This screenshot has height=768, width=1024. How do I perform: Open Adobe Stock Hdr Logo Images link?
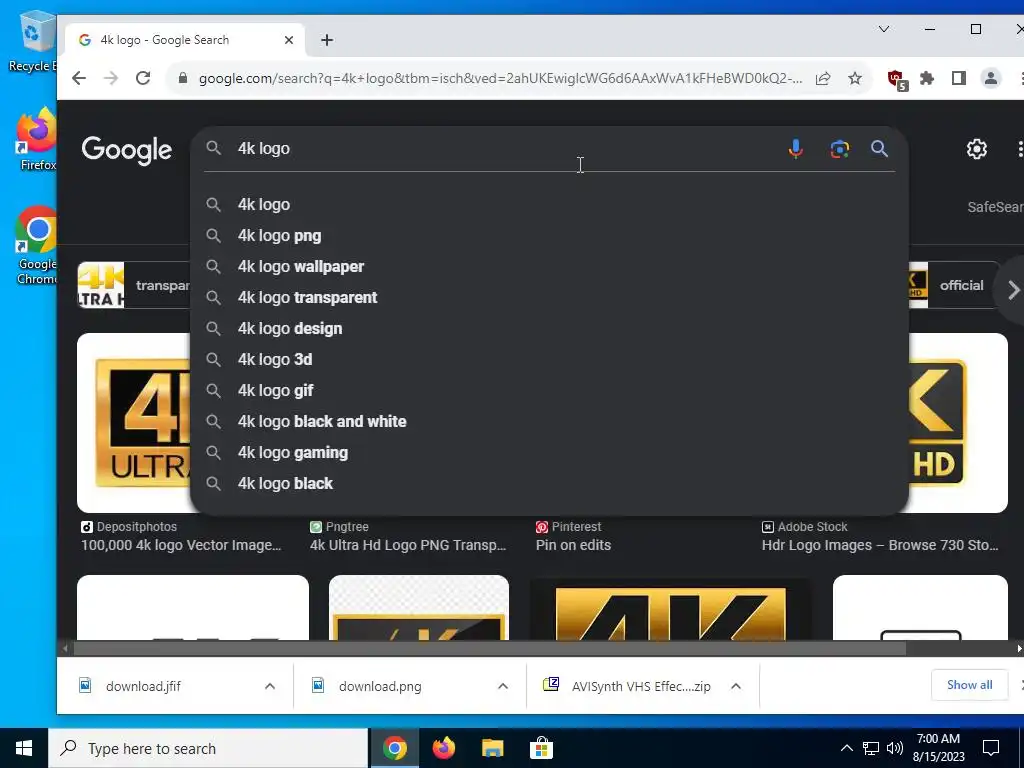click(880, 545)
